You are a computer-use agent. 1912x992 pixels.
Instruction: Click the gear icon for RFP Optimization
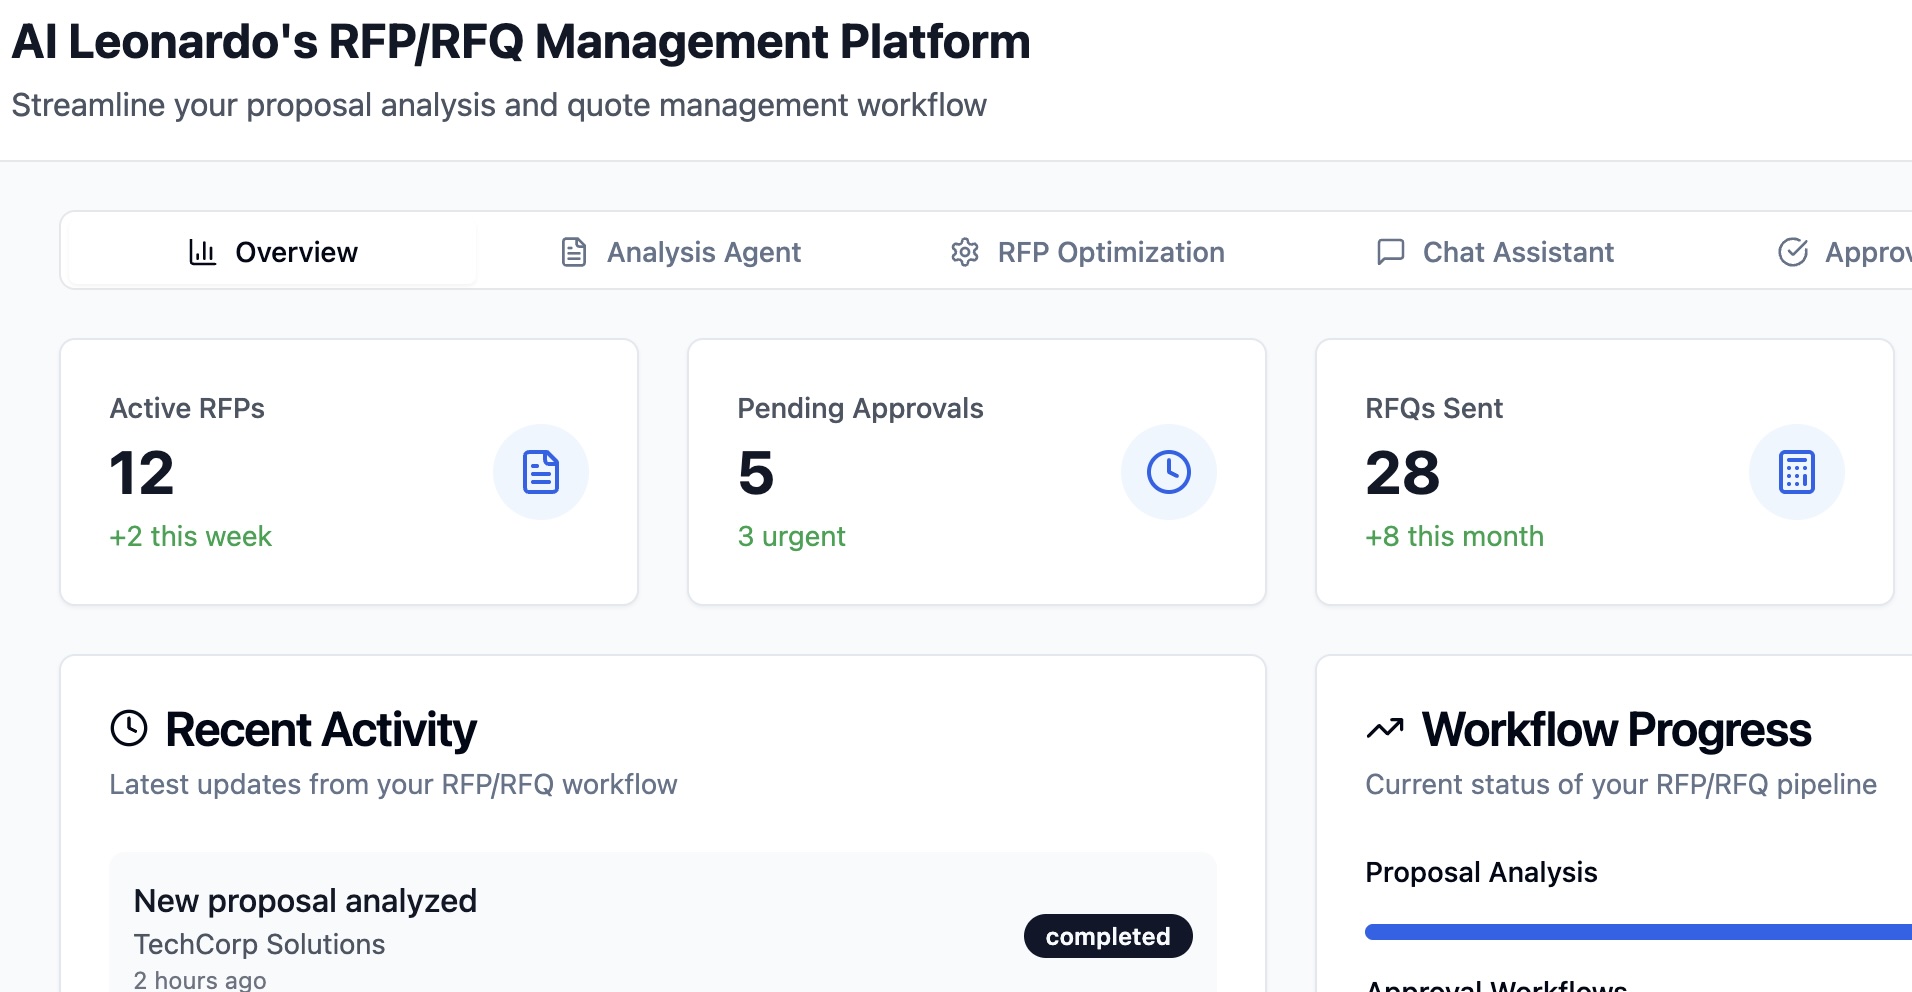click(x=964, y=252)
